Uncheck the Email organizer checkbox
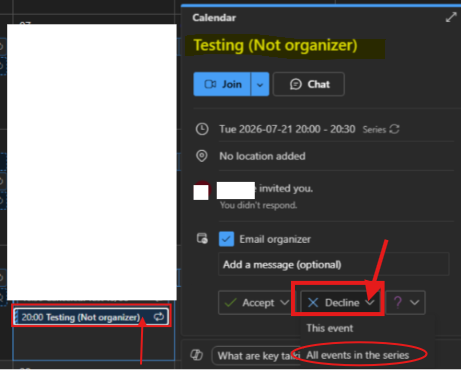This screenshot has width=461, height=370. (x=226, y=239)
